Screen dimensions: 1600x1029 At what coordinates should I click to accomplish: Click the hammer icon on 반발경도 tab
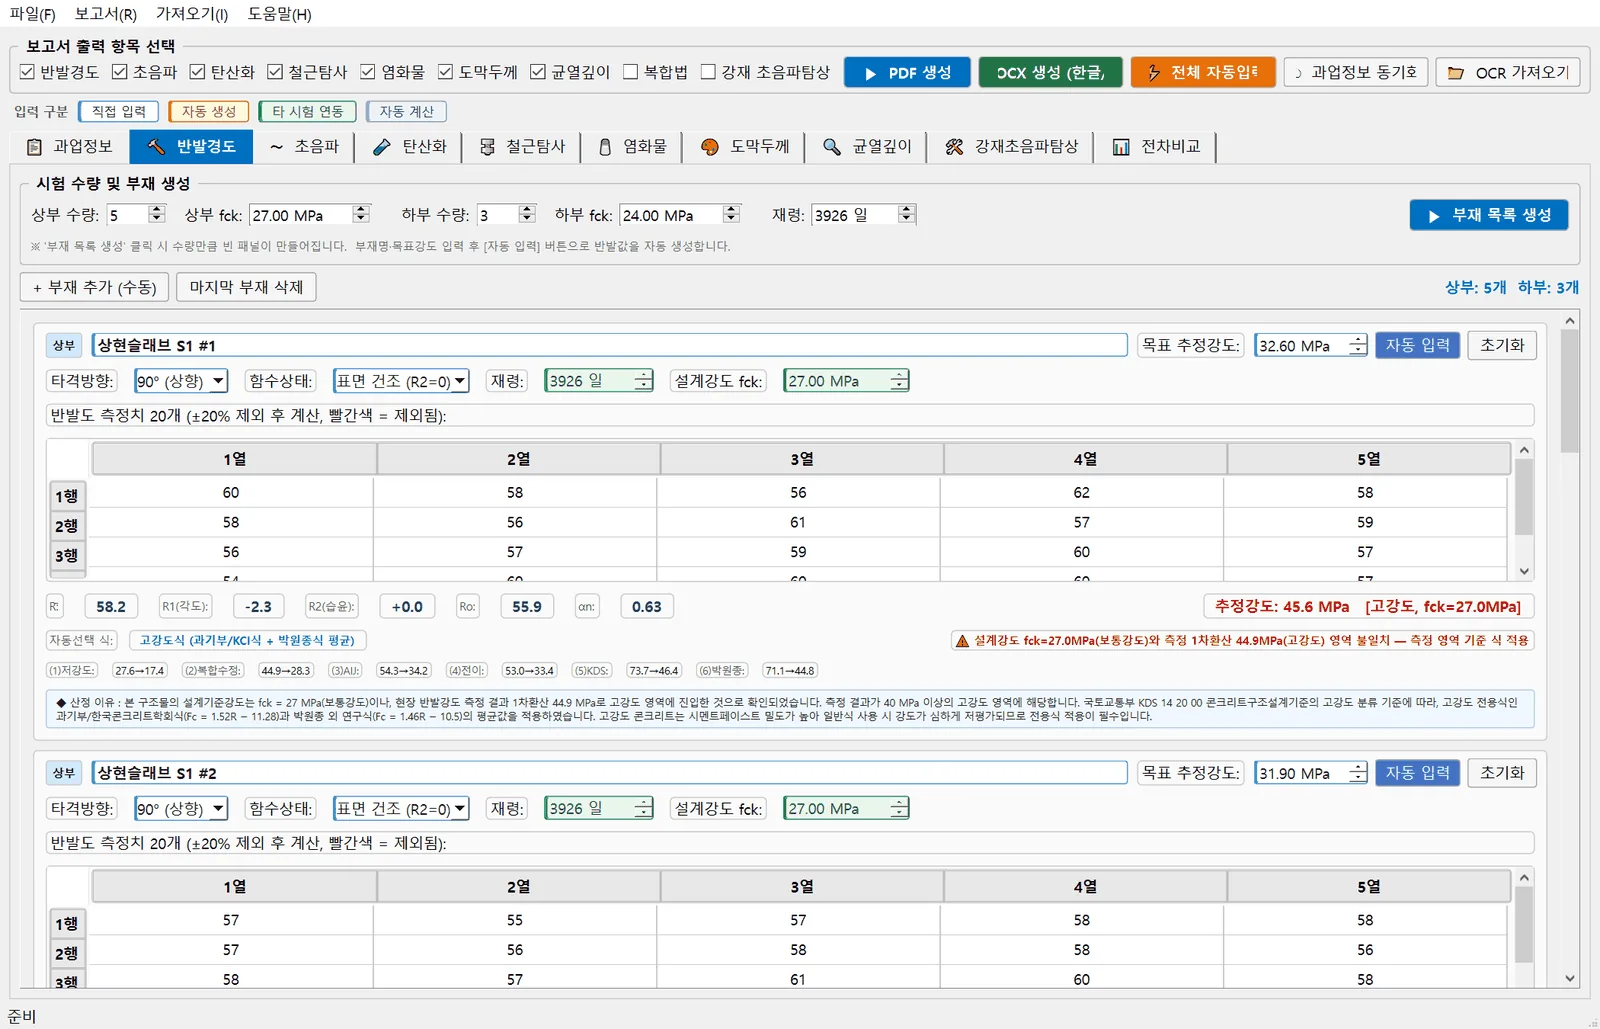[x=156, y=147]
